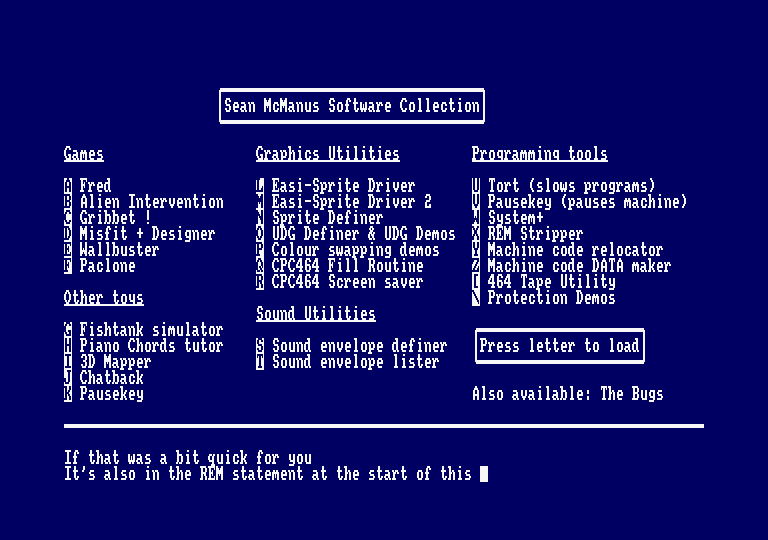Pick Colour swapping demos
Viewport: 768px width, 540px height.
coord(355,250)
